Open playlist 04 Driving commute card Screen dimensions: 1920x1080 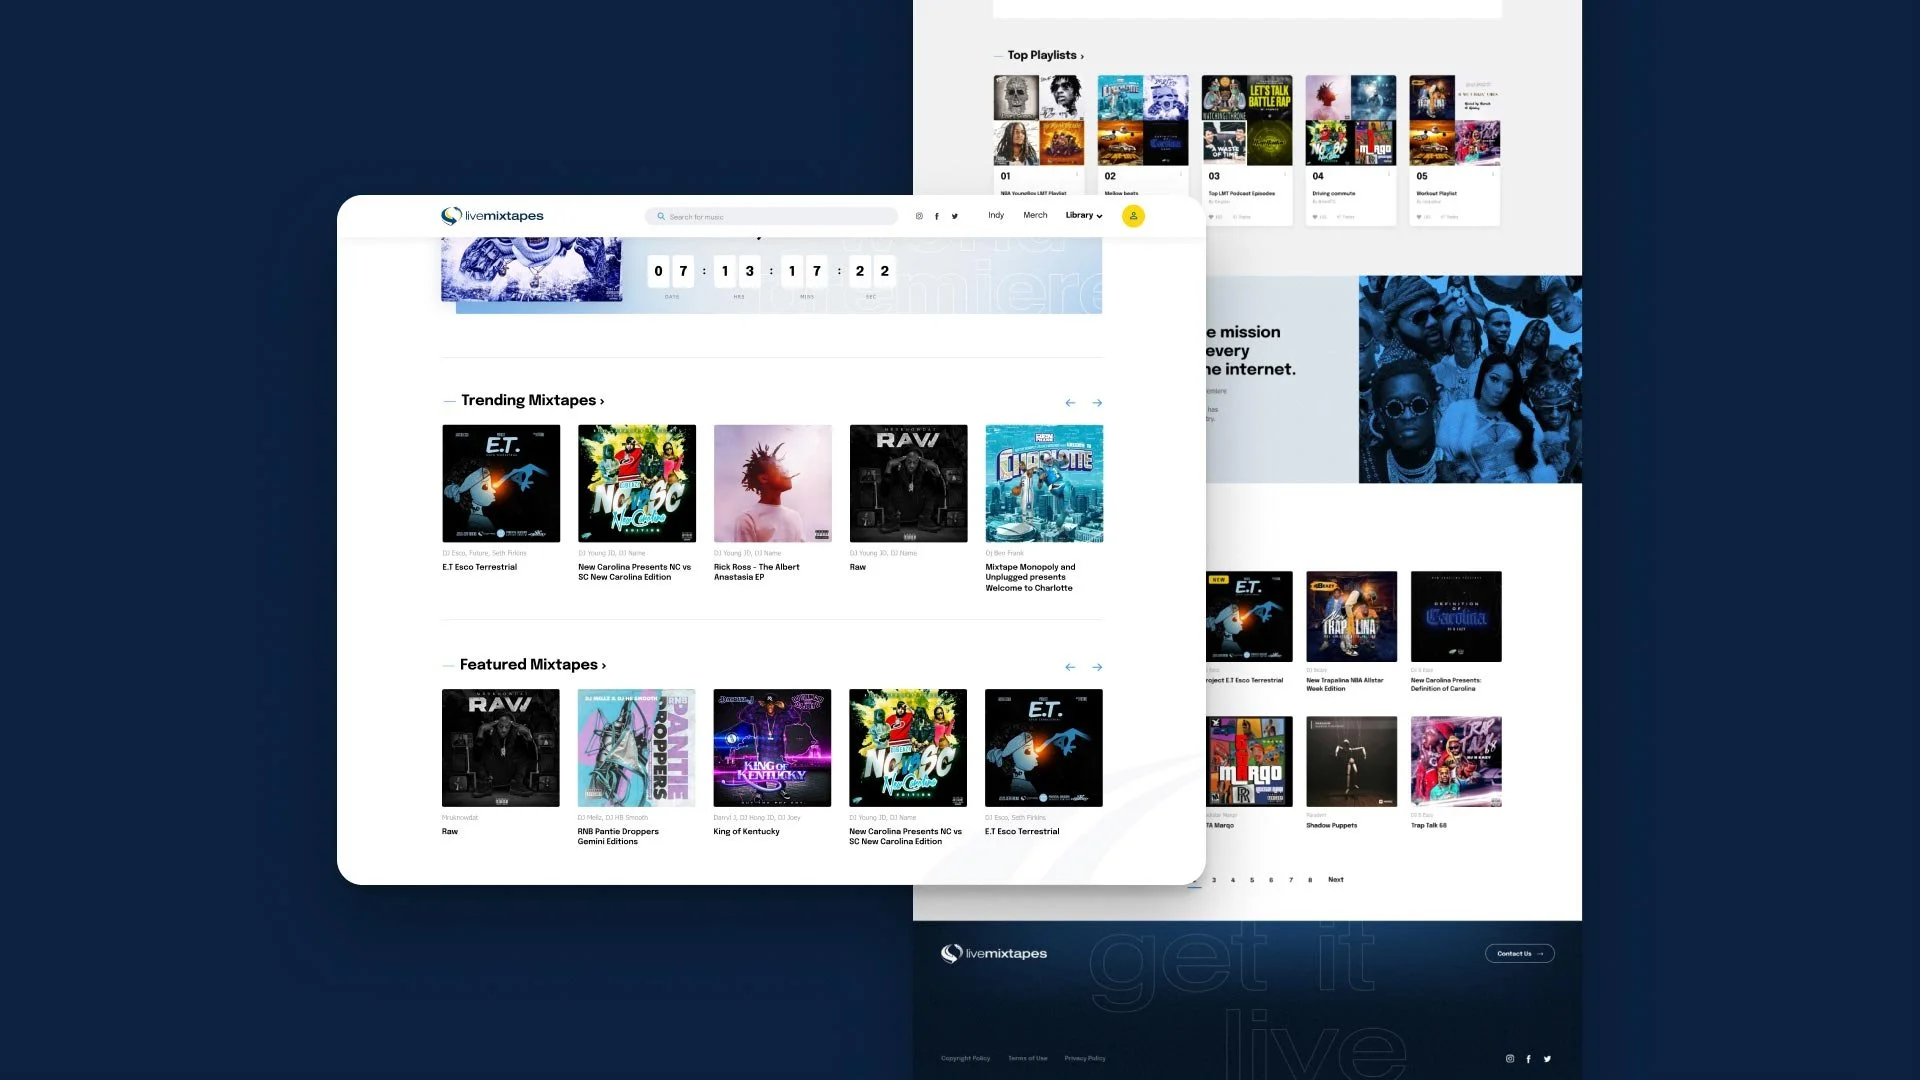pyautogui.click(x=1351, y=150)
